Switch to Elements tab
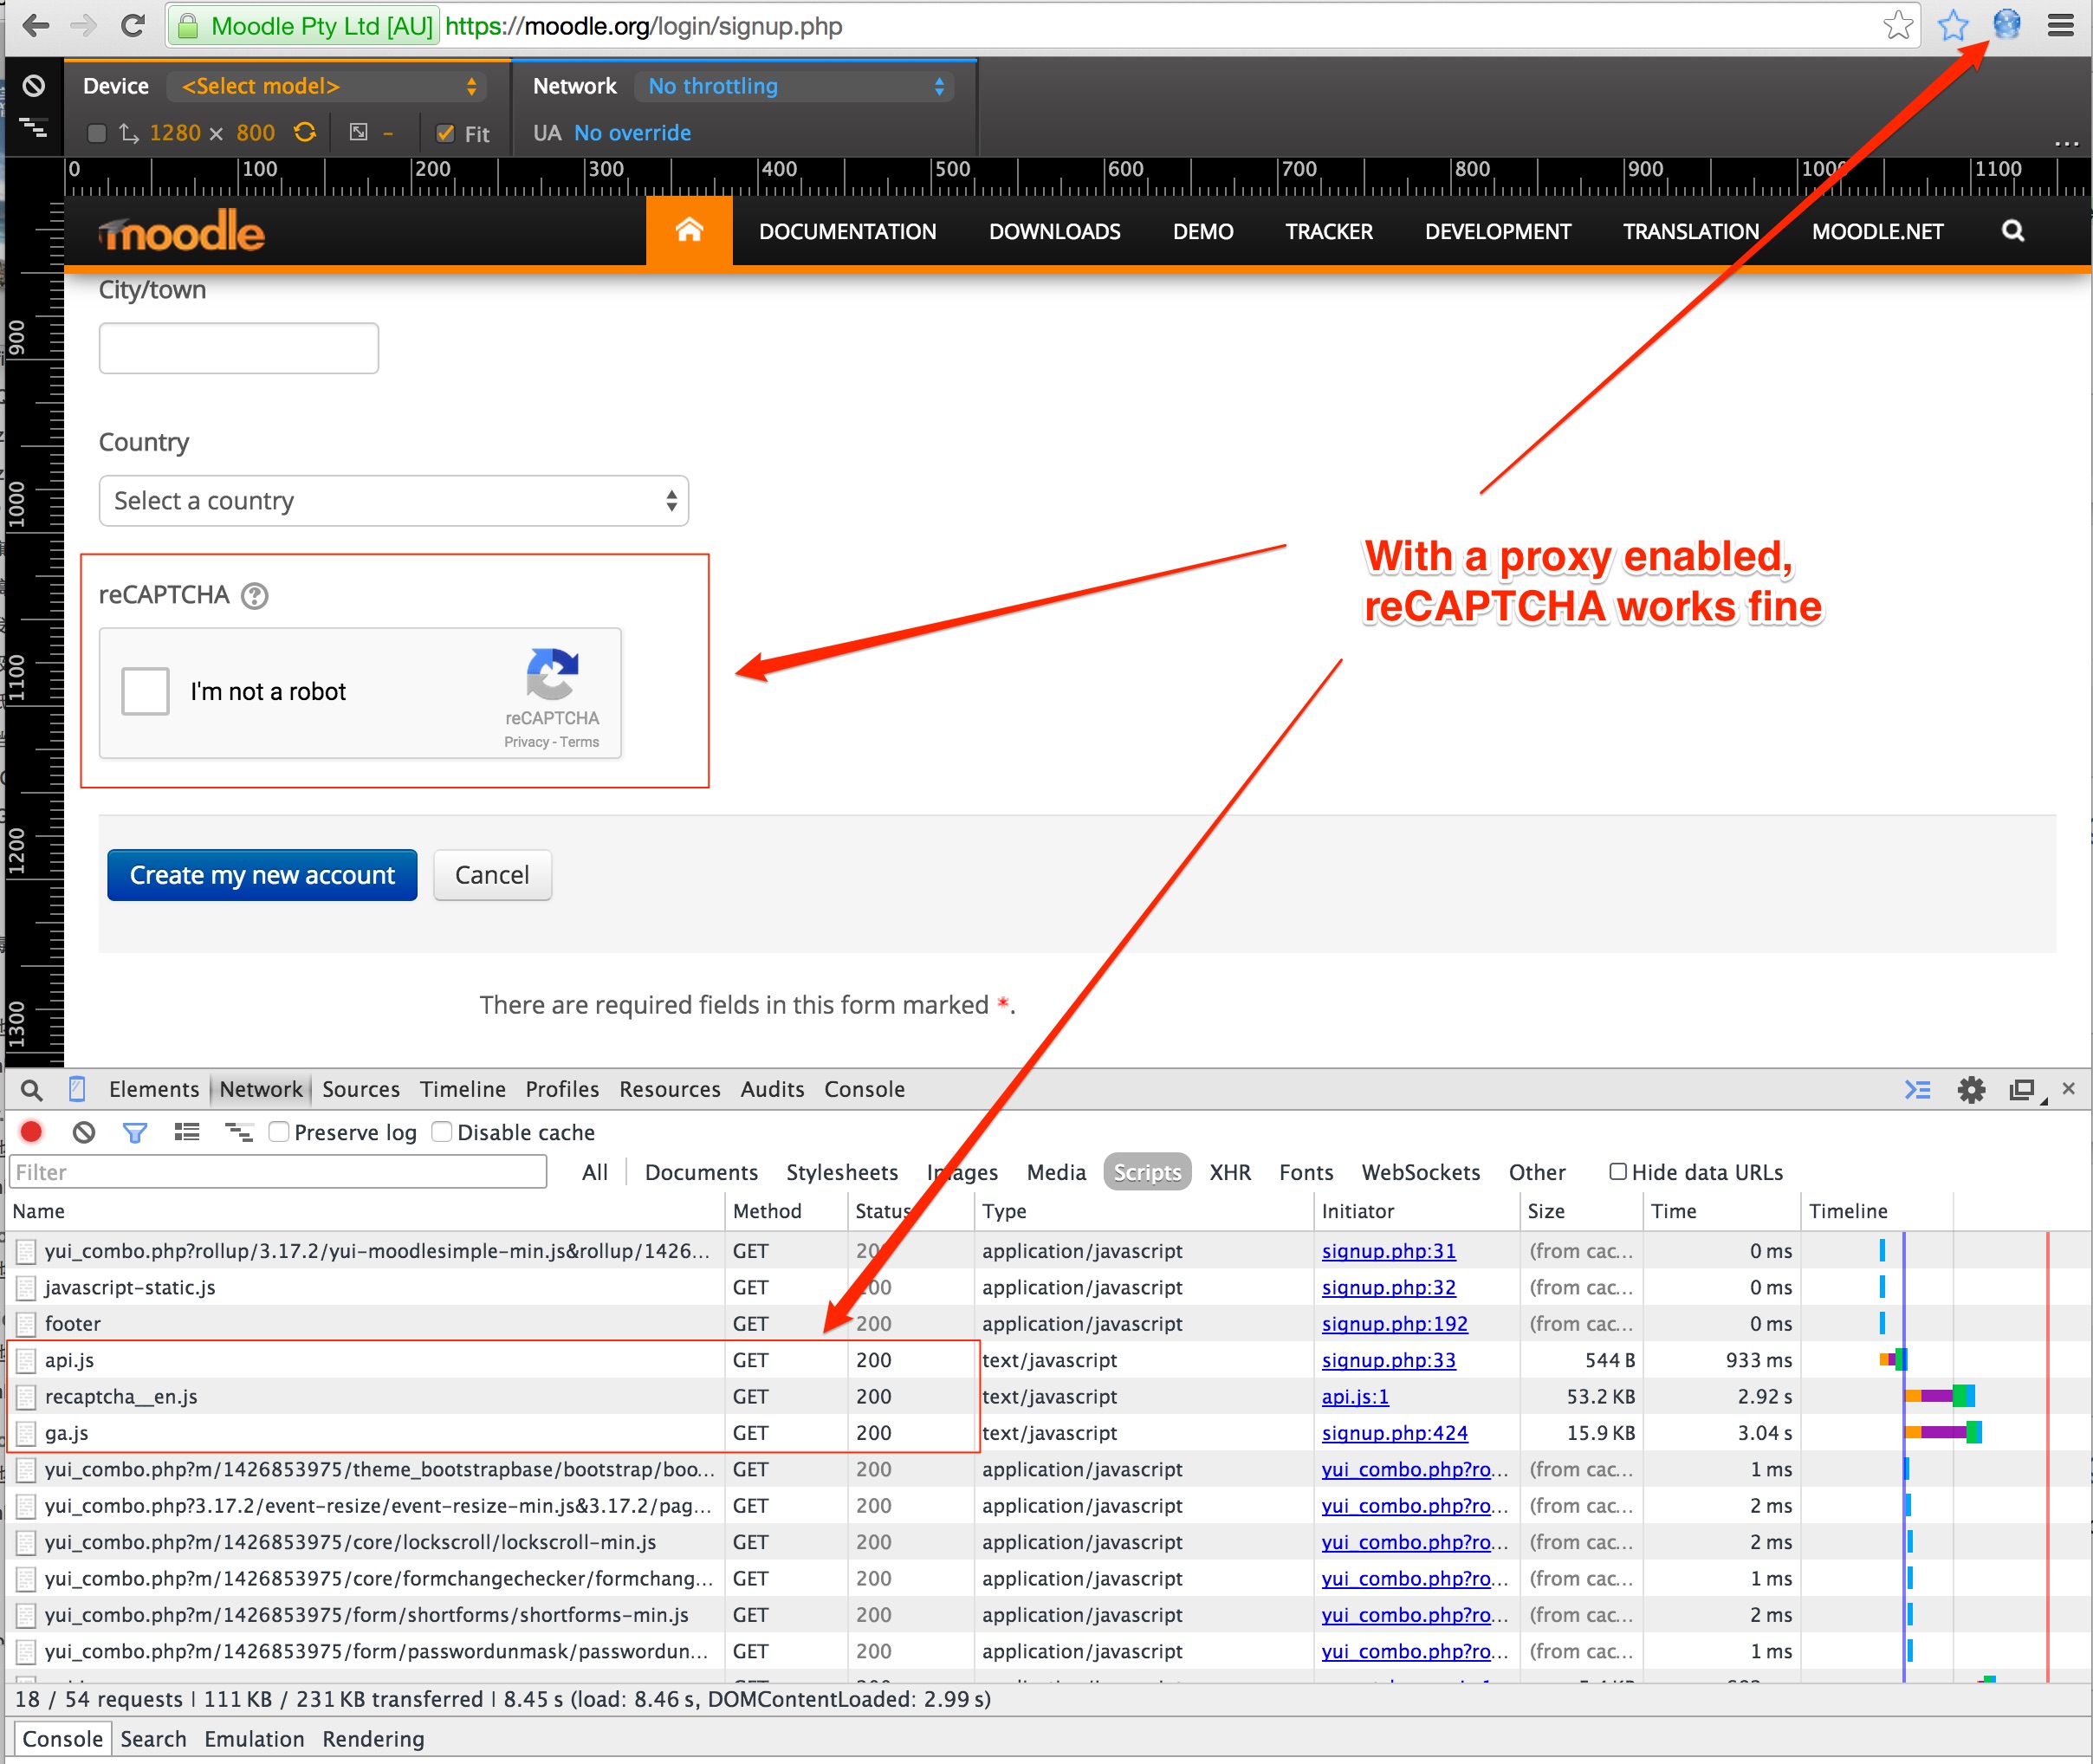This screenshot has width=2093, height=1764. 154,1090
